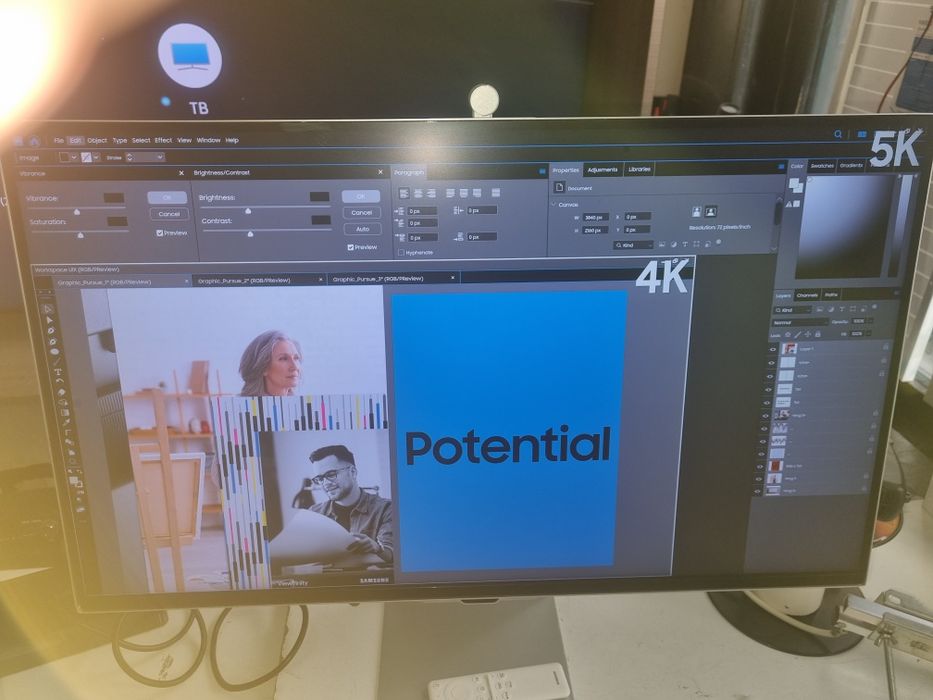Choose justify all in the Paragraph panel
Screen dimensions: 933x700
coord(496,193)
